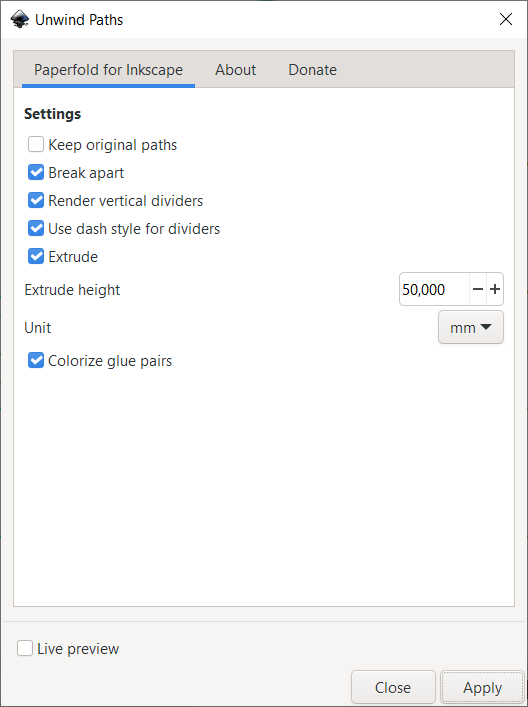This screenshot has width=528, height=707.
Task: Decrease extrude height with the minus button
Action: (478, 289)
